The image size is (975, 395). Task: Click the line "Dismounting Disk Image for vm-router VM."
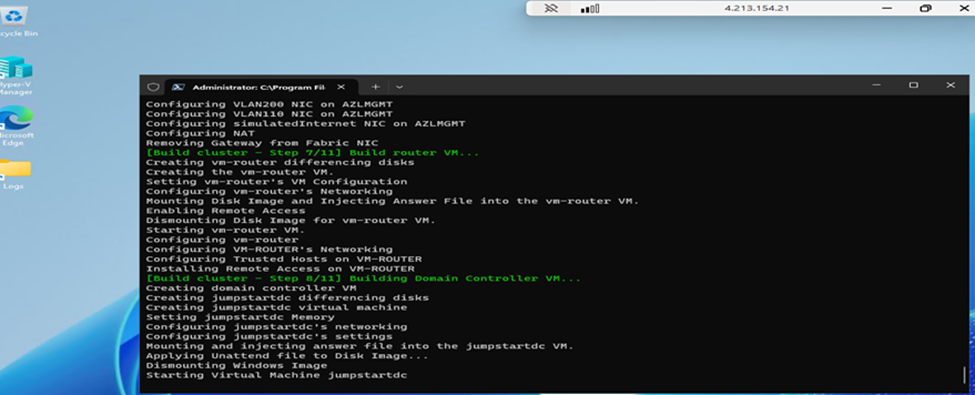point(291,220)
